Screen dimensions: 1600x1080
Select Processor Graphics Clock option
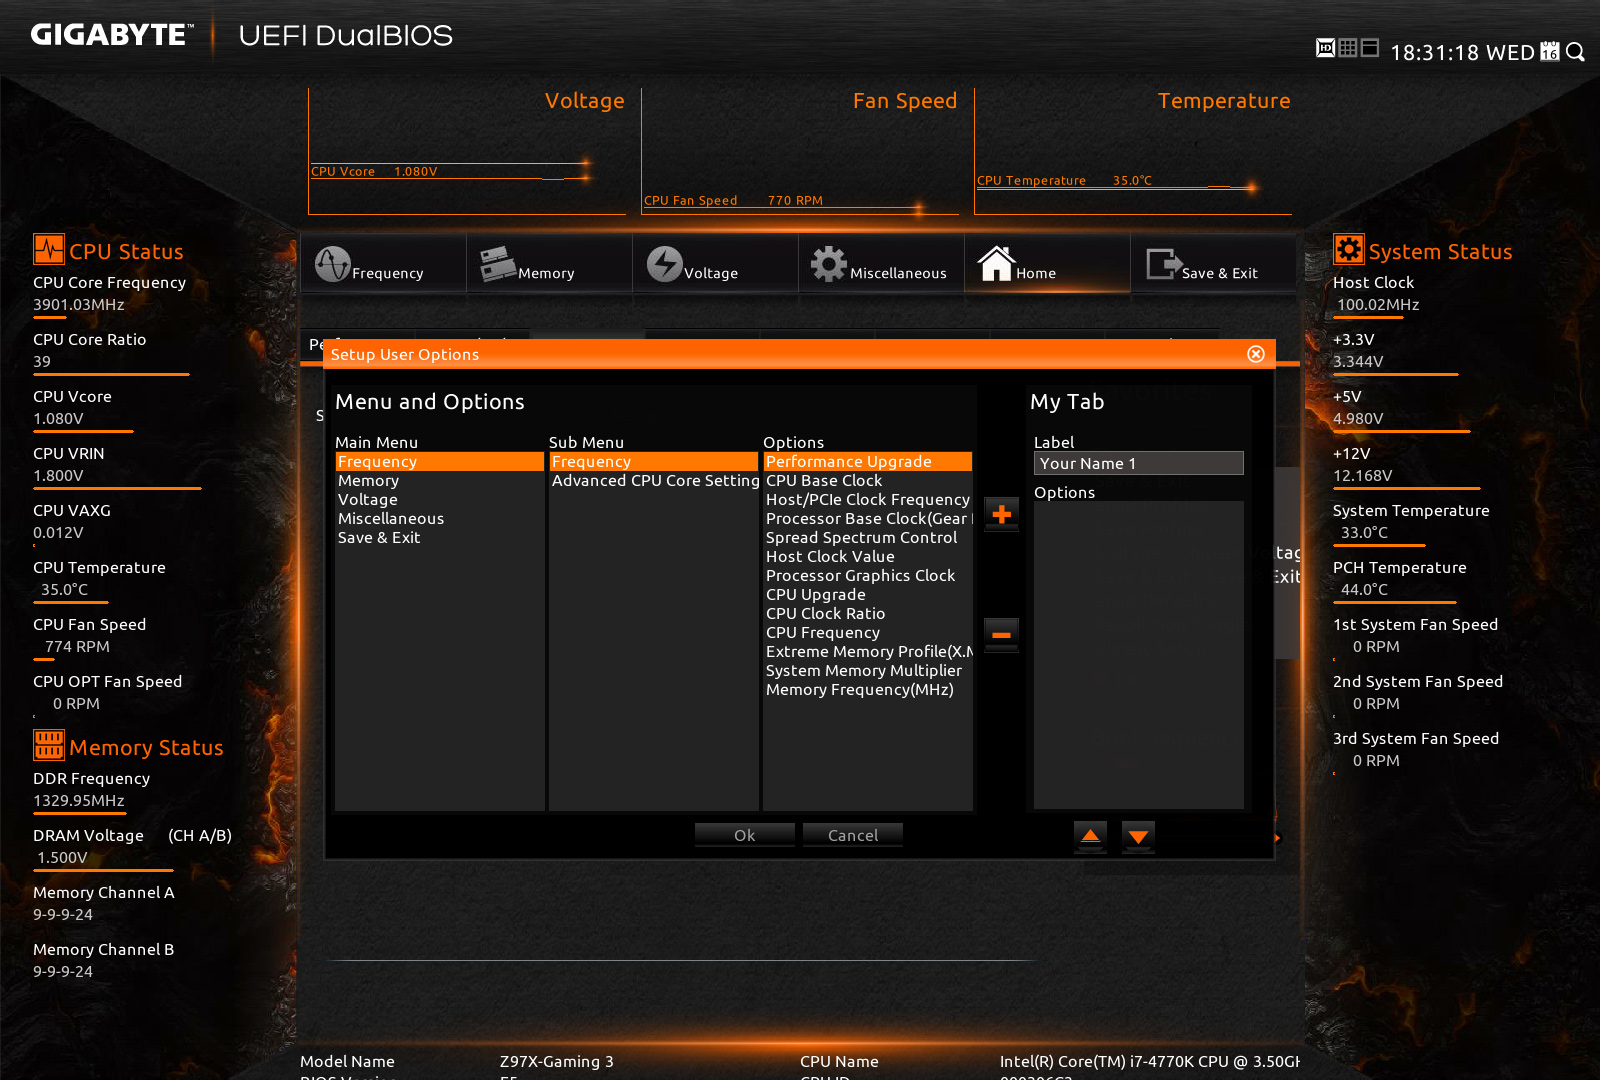(x=868, y=576)
